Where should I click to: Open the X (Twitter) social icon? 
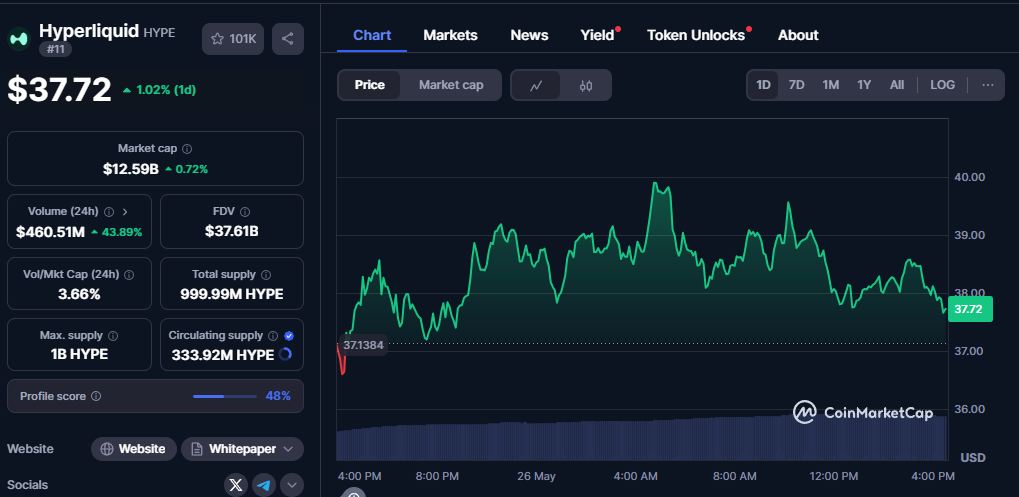236,485
